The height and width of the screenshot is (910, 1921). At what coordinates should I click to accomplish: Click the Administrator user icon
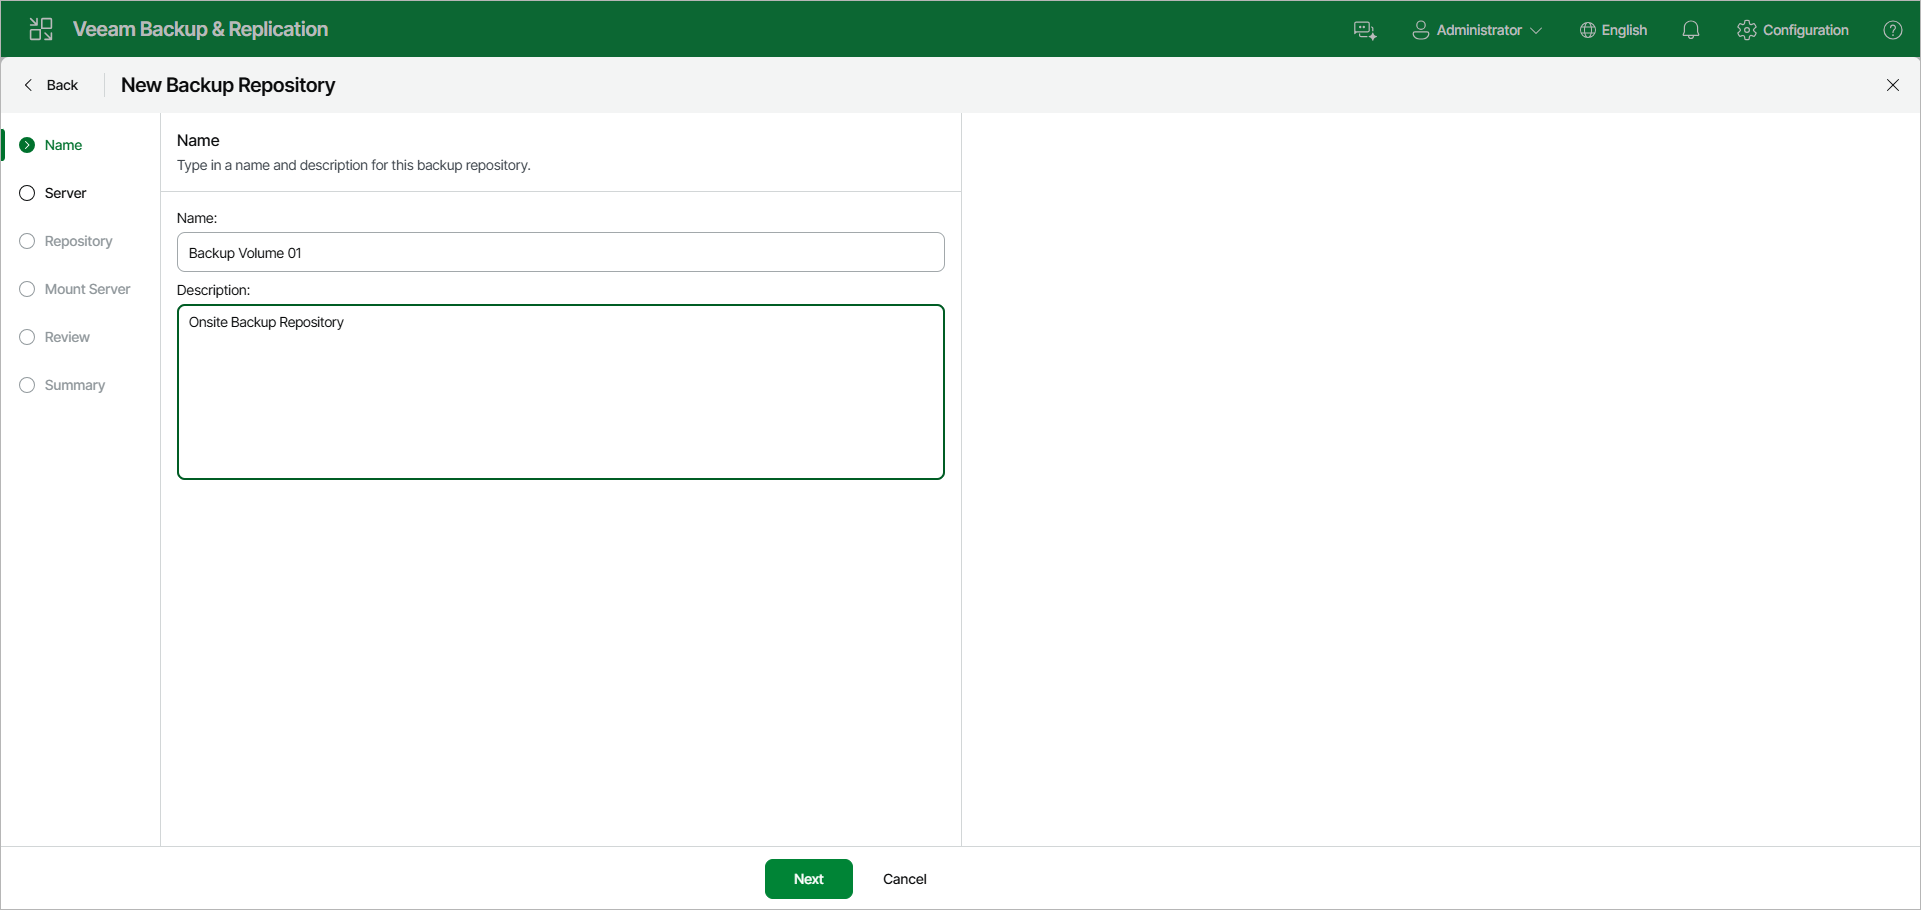click(x=1420, y=30)
